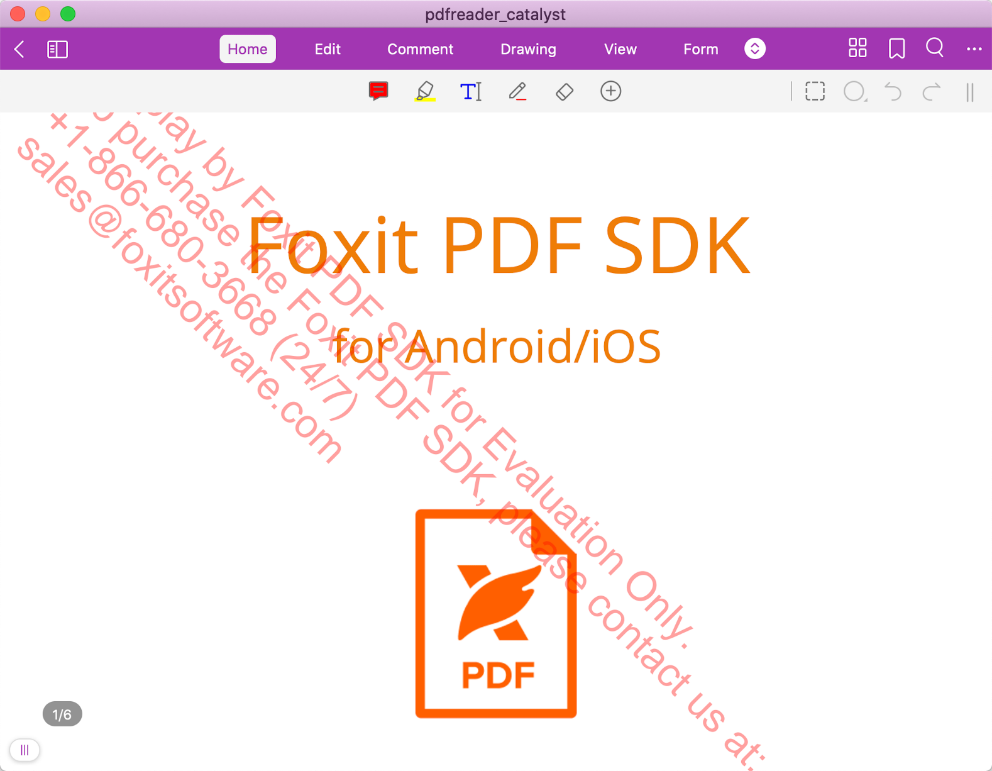The image size is (992, 771).
Task: Click the vertical bars handle in toolbar
Action: [x=970, y=92]
